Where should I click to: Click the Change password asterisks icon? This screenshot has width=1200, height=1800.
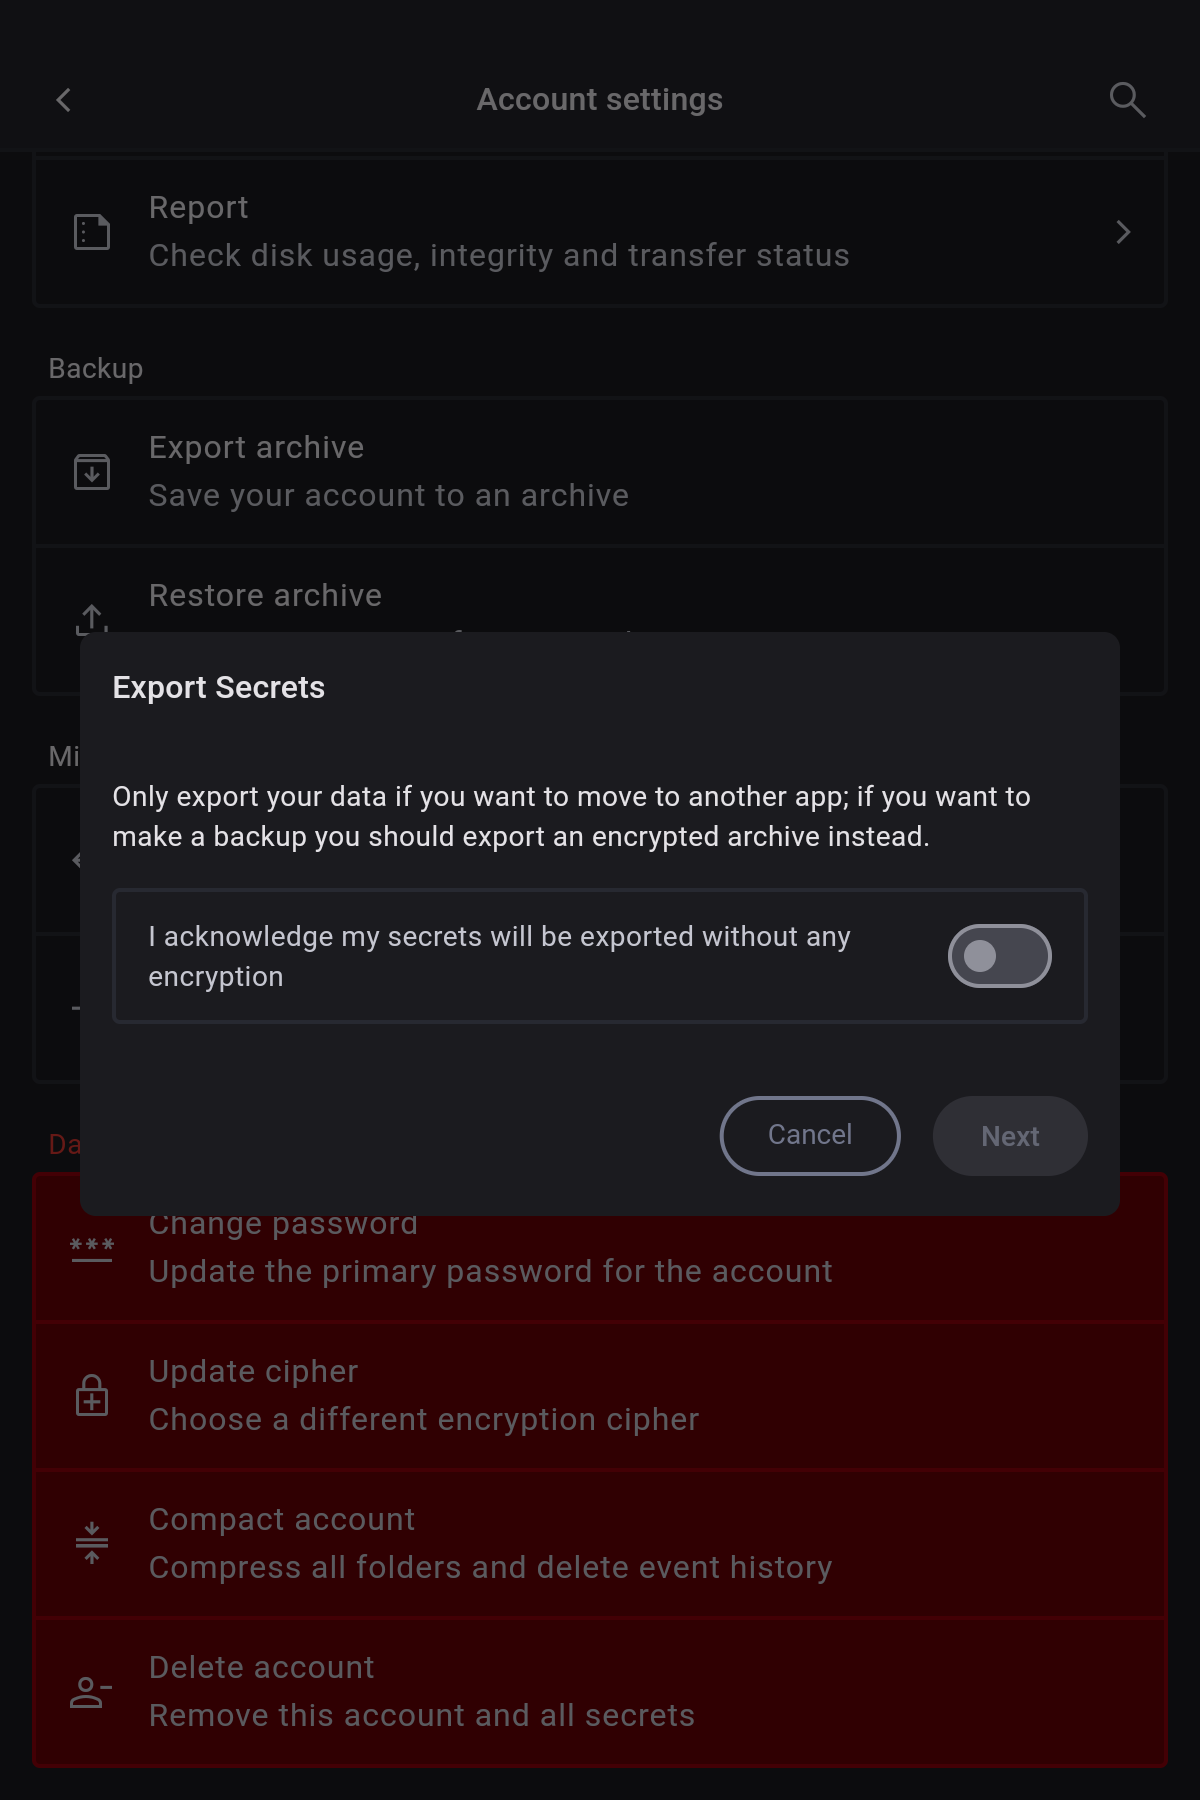92,1248
